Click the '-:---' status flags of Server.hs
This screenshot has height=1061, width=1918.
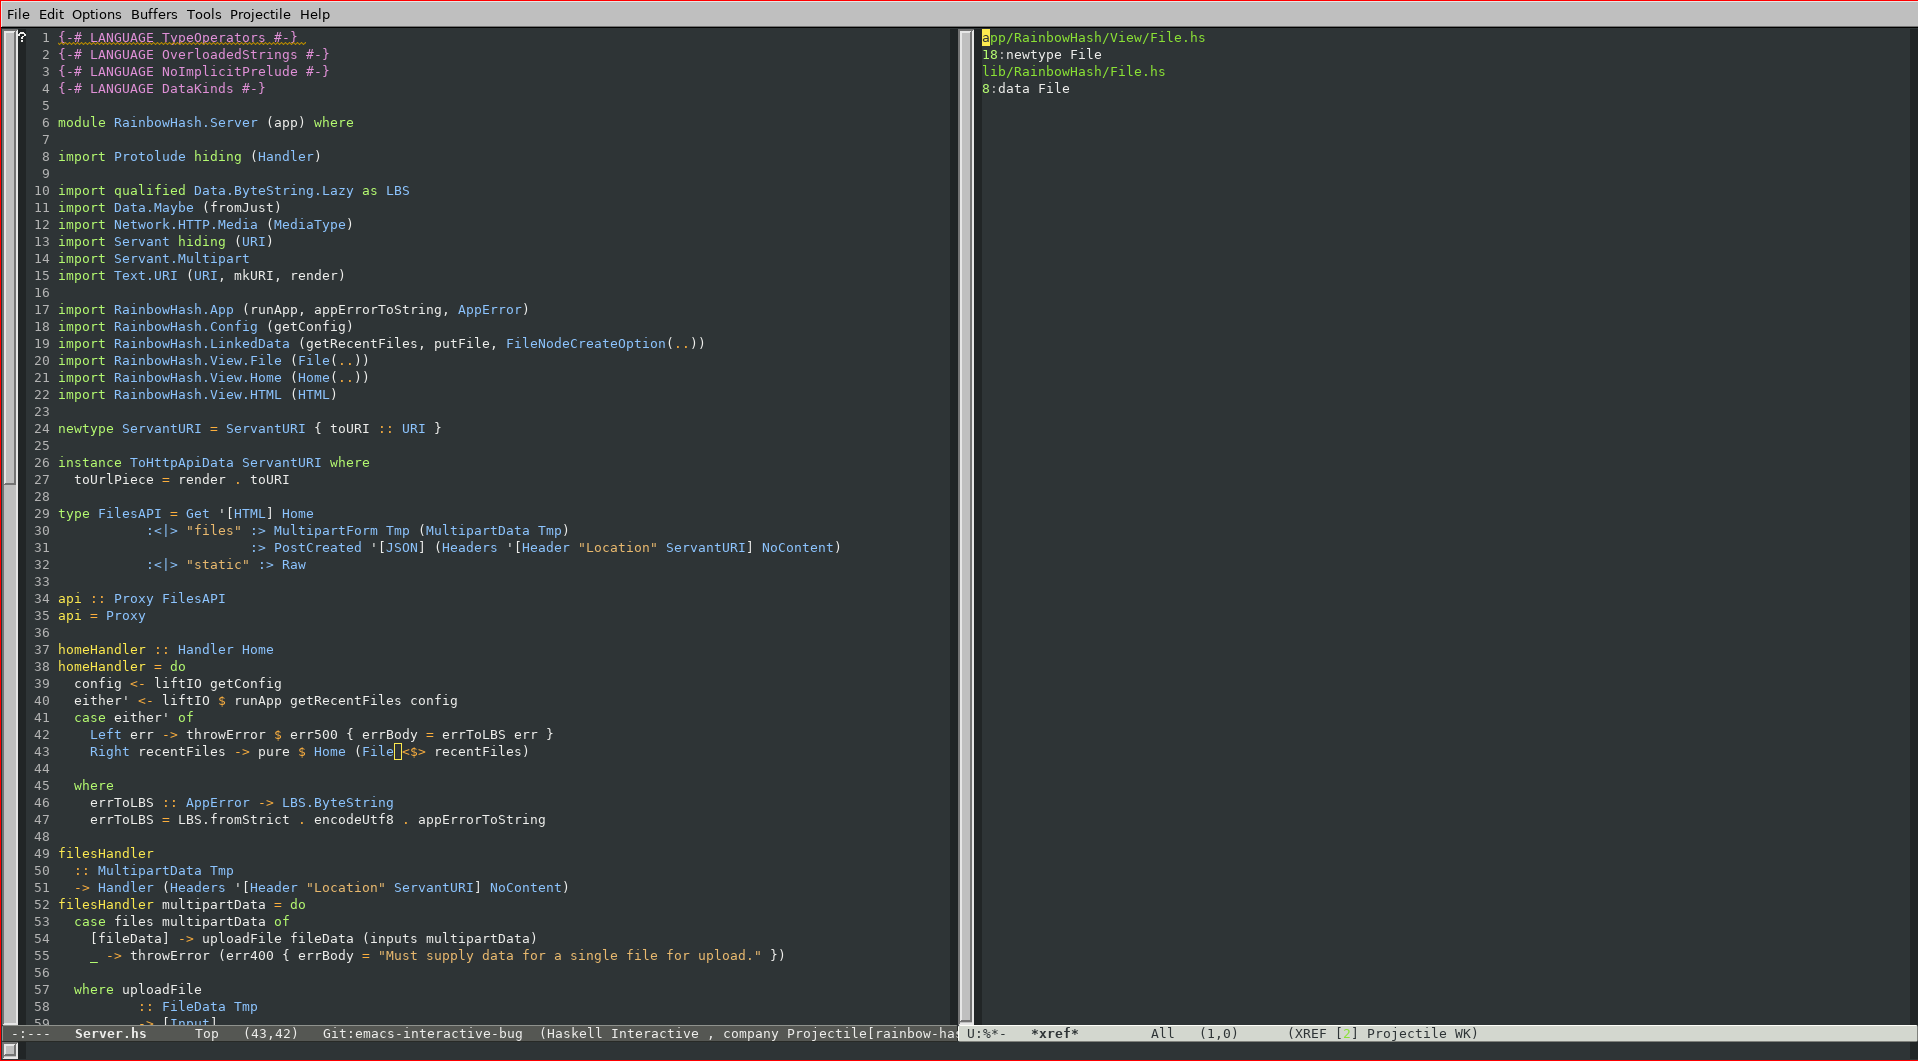[33, 1034]
